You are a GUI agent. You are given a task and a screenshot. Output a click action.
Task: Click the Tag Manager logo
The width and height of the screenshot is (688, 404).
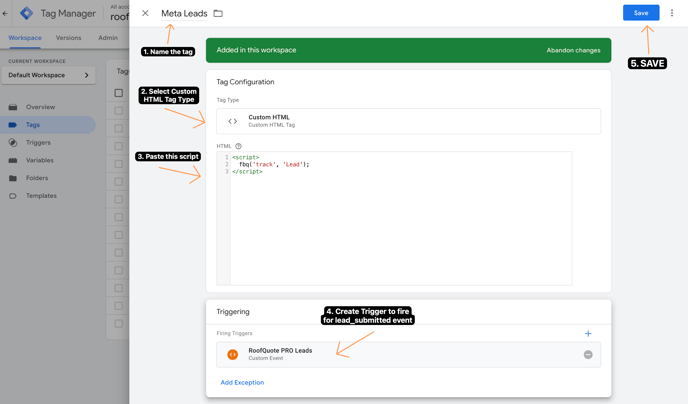[x=26, y=13]
